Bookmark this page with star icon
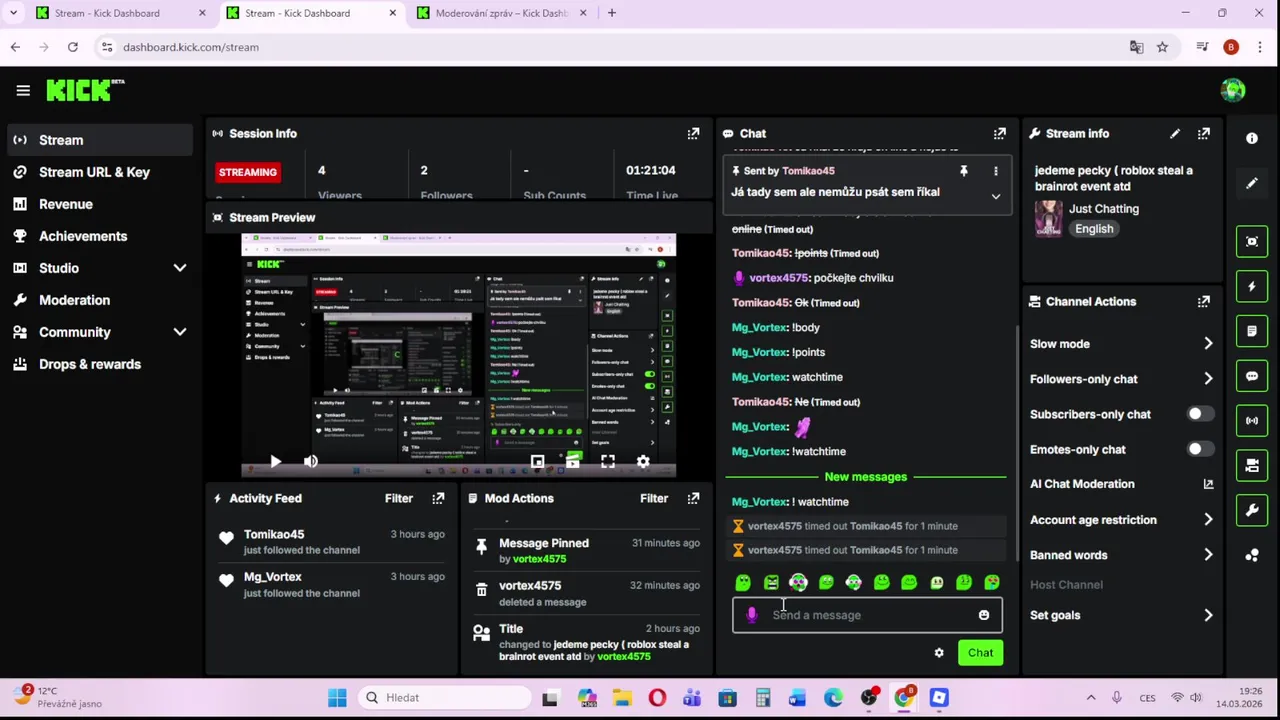 point(1162,47)
